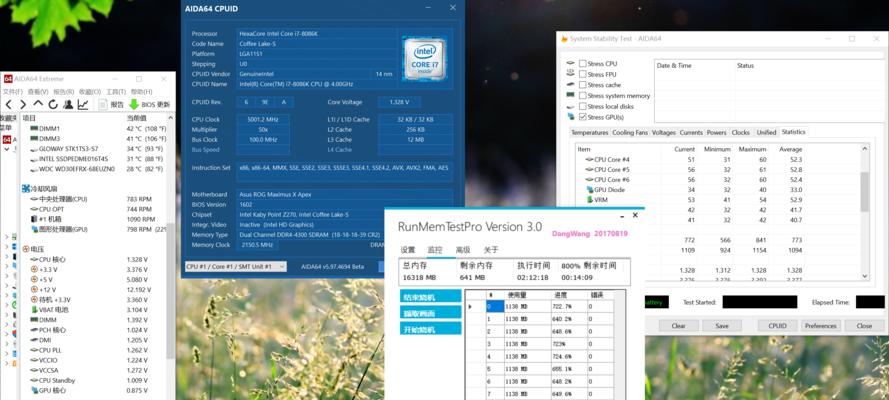Open the graph icon in AIDA64 toolbar
The image size is (889, 400).
[x=83, y=104]
